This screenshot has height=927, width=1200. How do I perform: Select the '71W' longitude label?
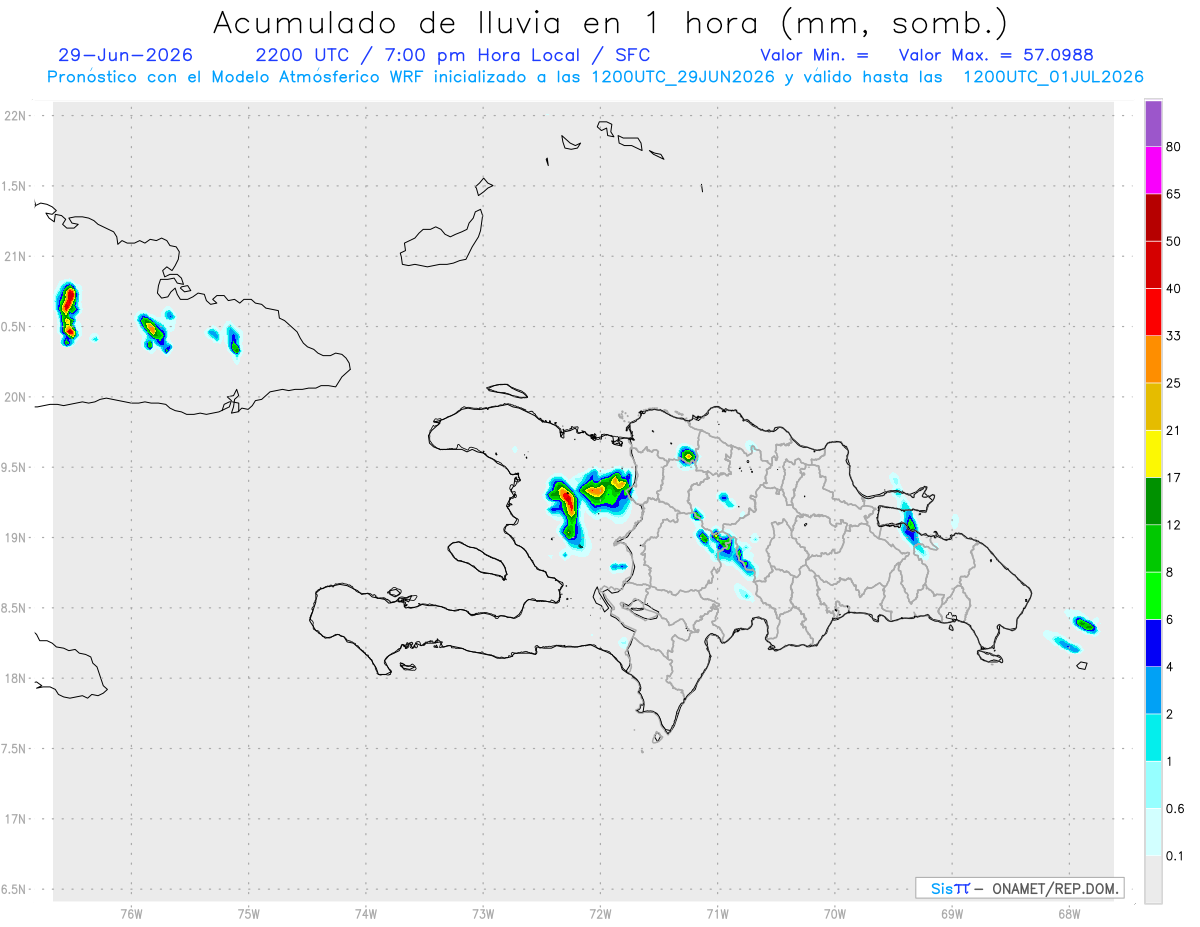click(717, 913)
